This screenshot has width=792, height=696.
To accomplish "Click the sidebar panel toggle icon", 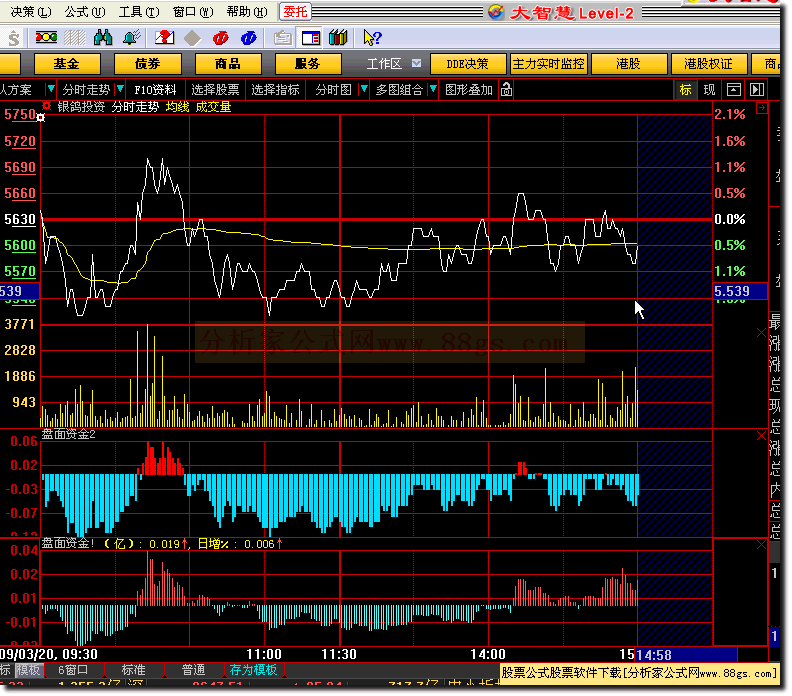I will click(x=757, y=90).
